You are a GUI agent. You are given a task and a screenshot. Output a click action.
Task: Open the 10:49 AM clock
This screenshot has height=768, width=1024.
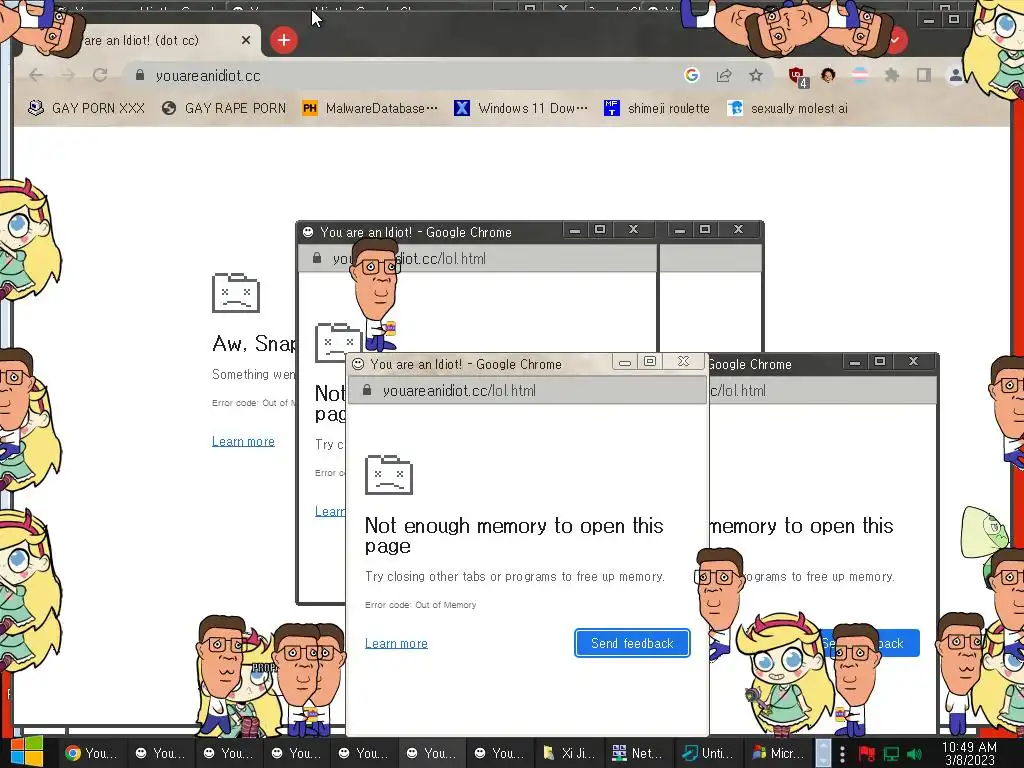969,754
